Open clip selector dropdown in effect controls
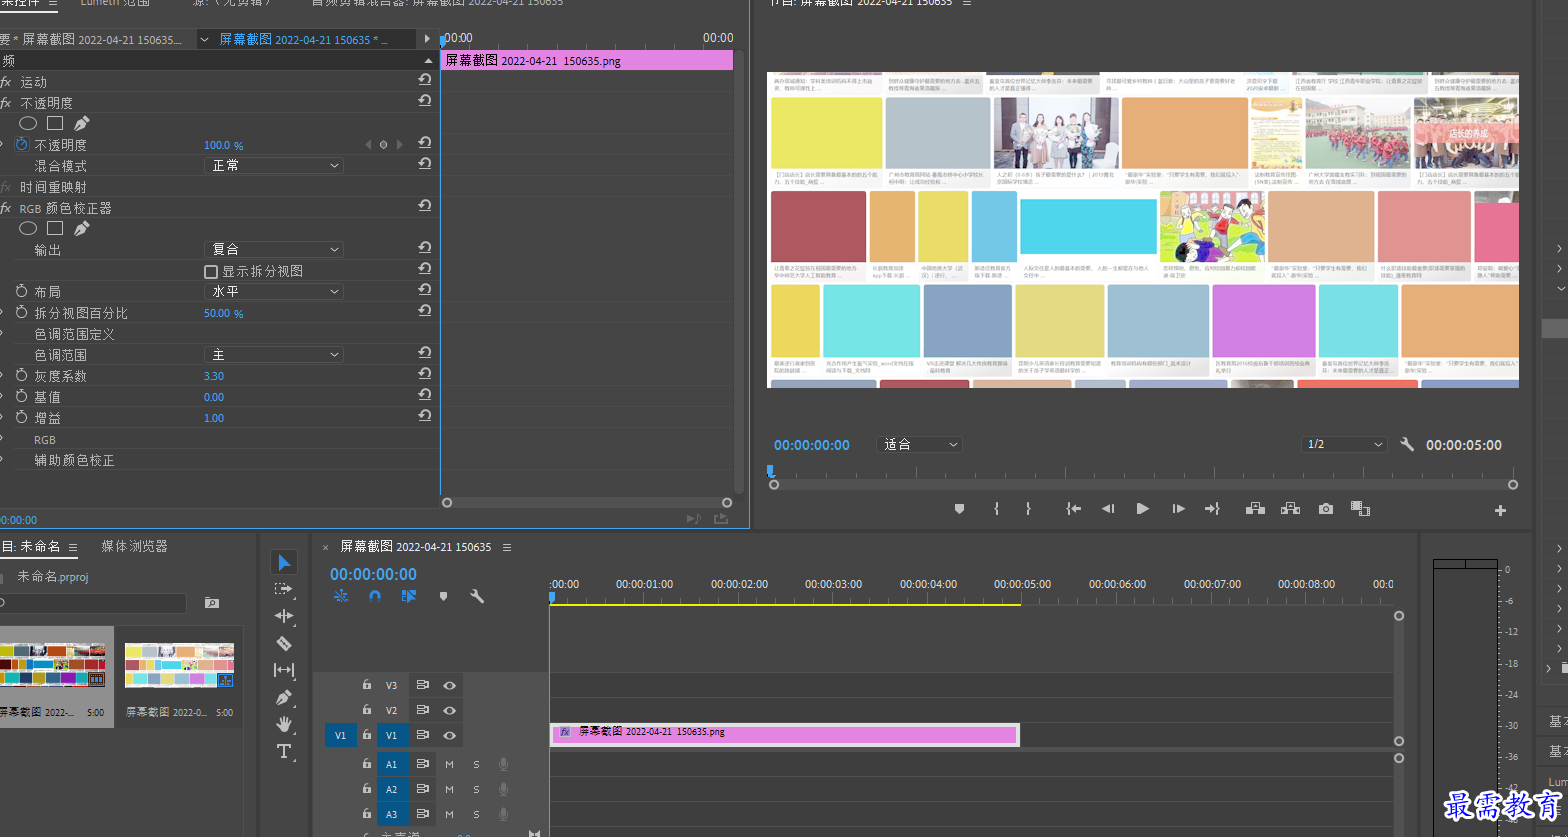The width and height of the screenshot is (1568, 837). pos(204,39)
